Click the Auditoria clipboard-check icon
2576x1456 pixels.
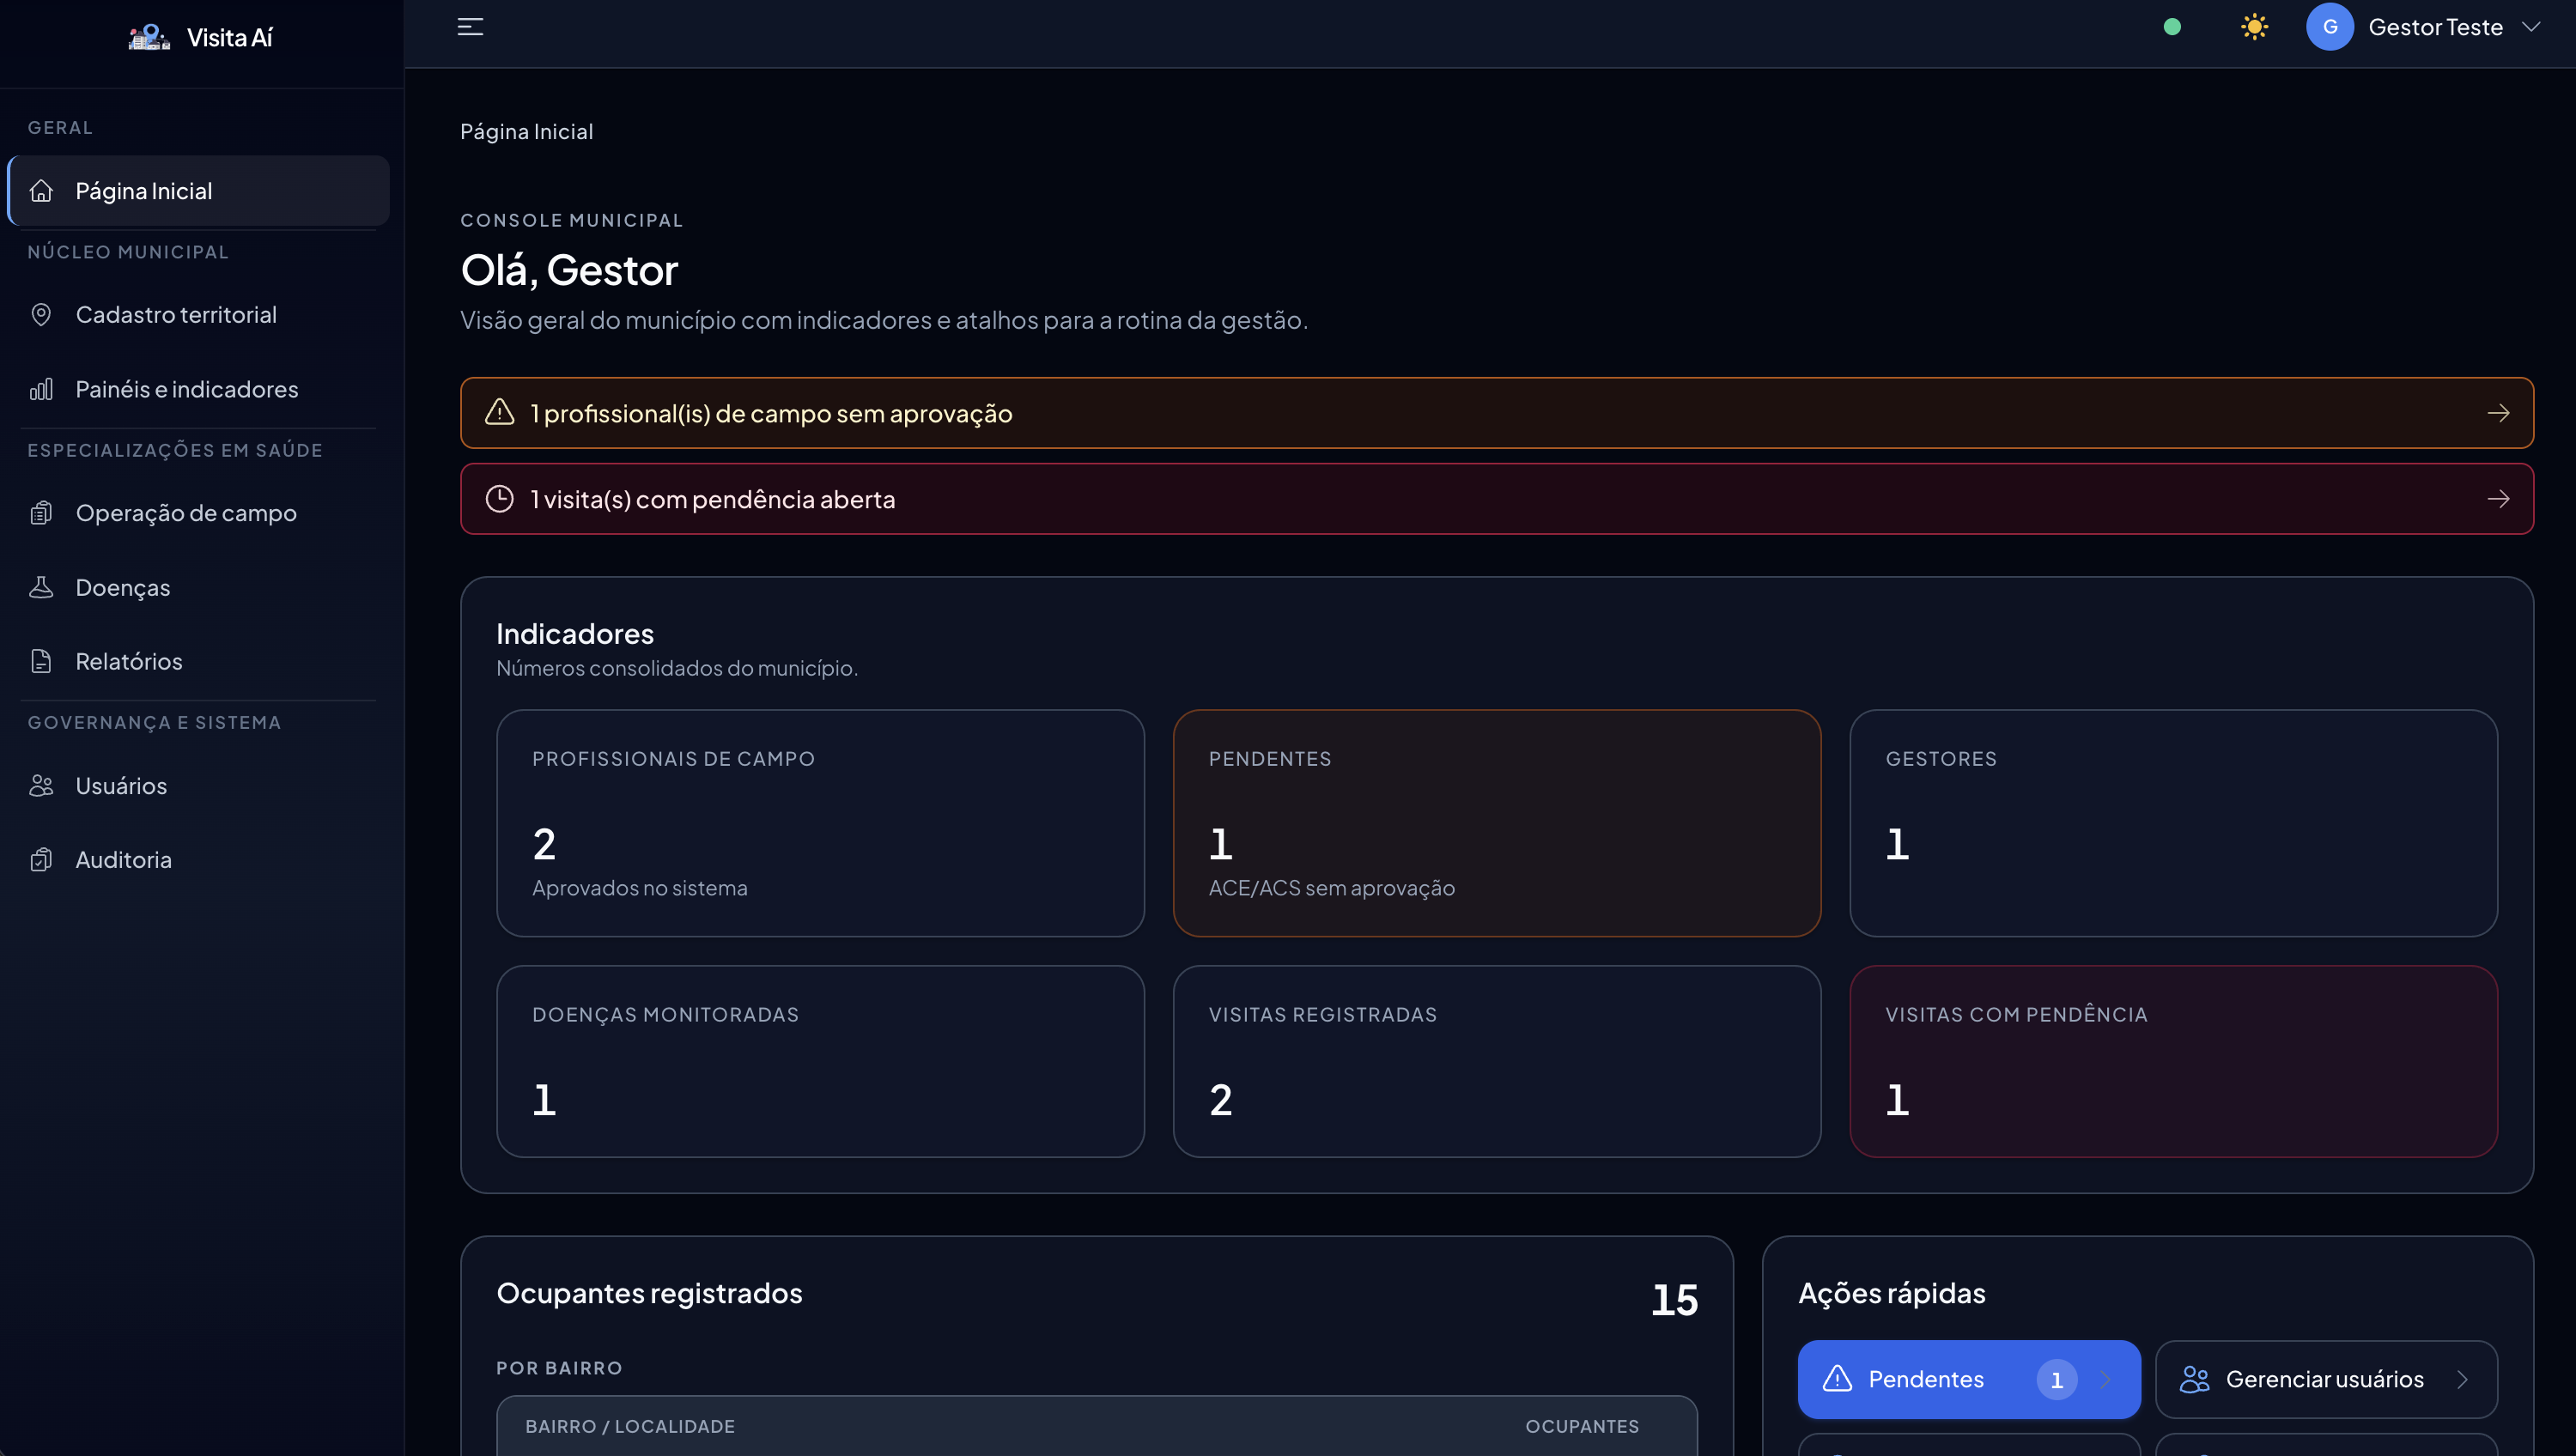coord(41,860)
